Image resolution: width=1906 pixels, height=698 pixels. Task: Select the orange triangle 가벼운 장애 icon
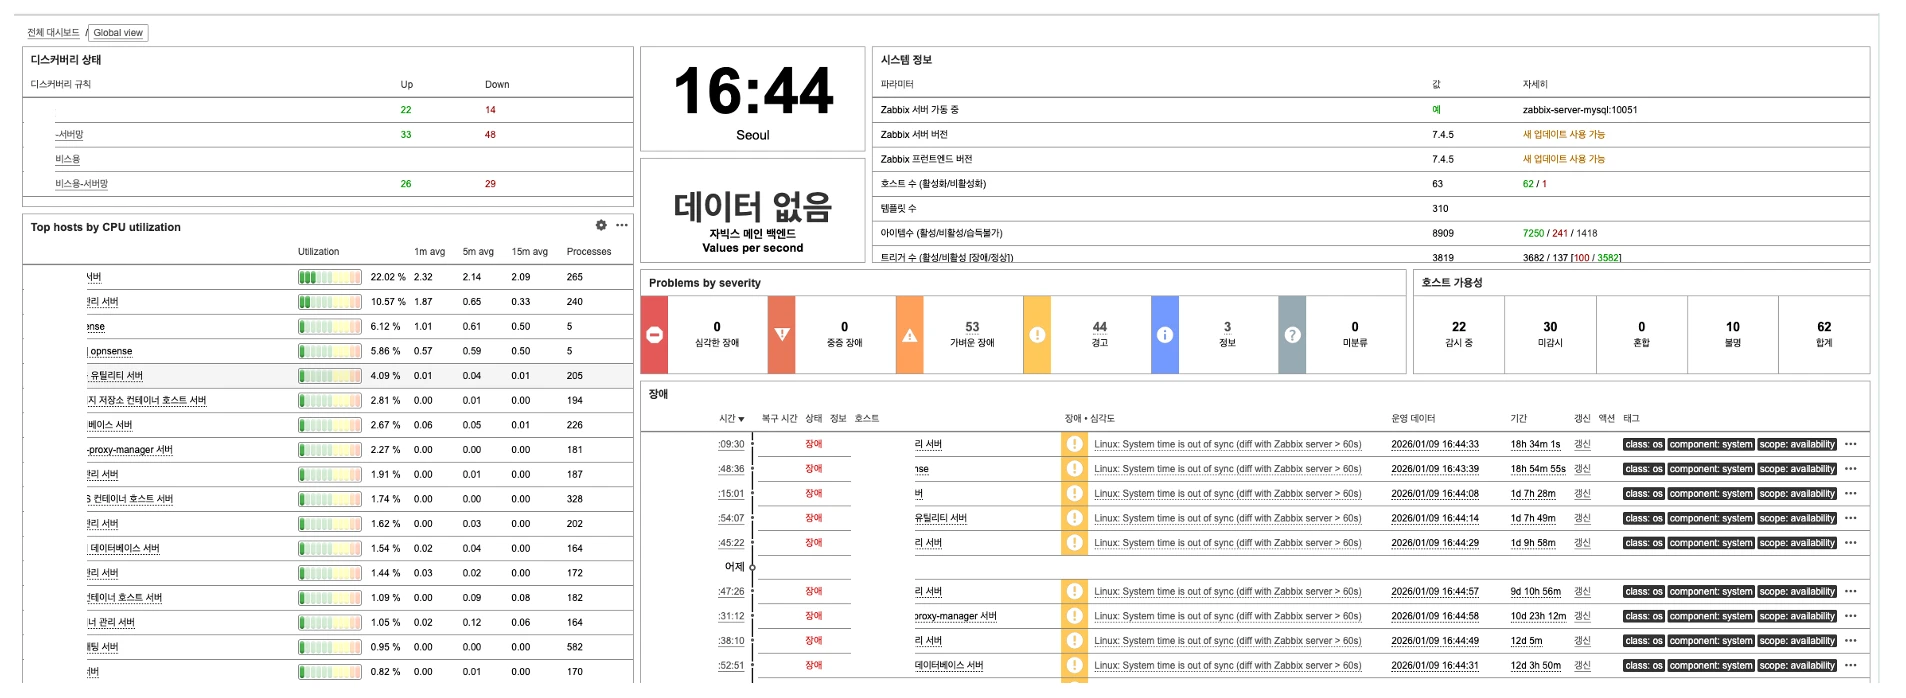[x=909, y=335]
